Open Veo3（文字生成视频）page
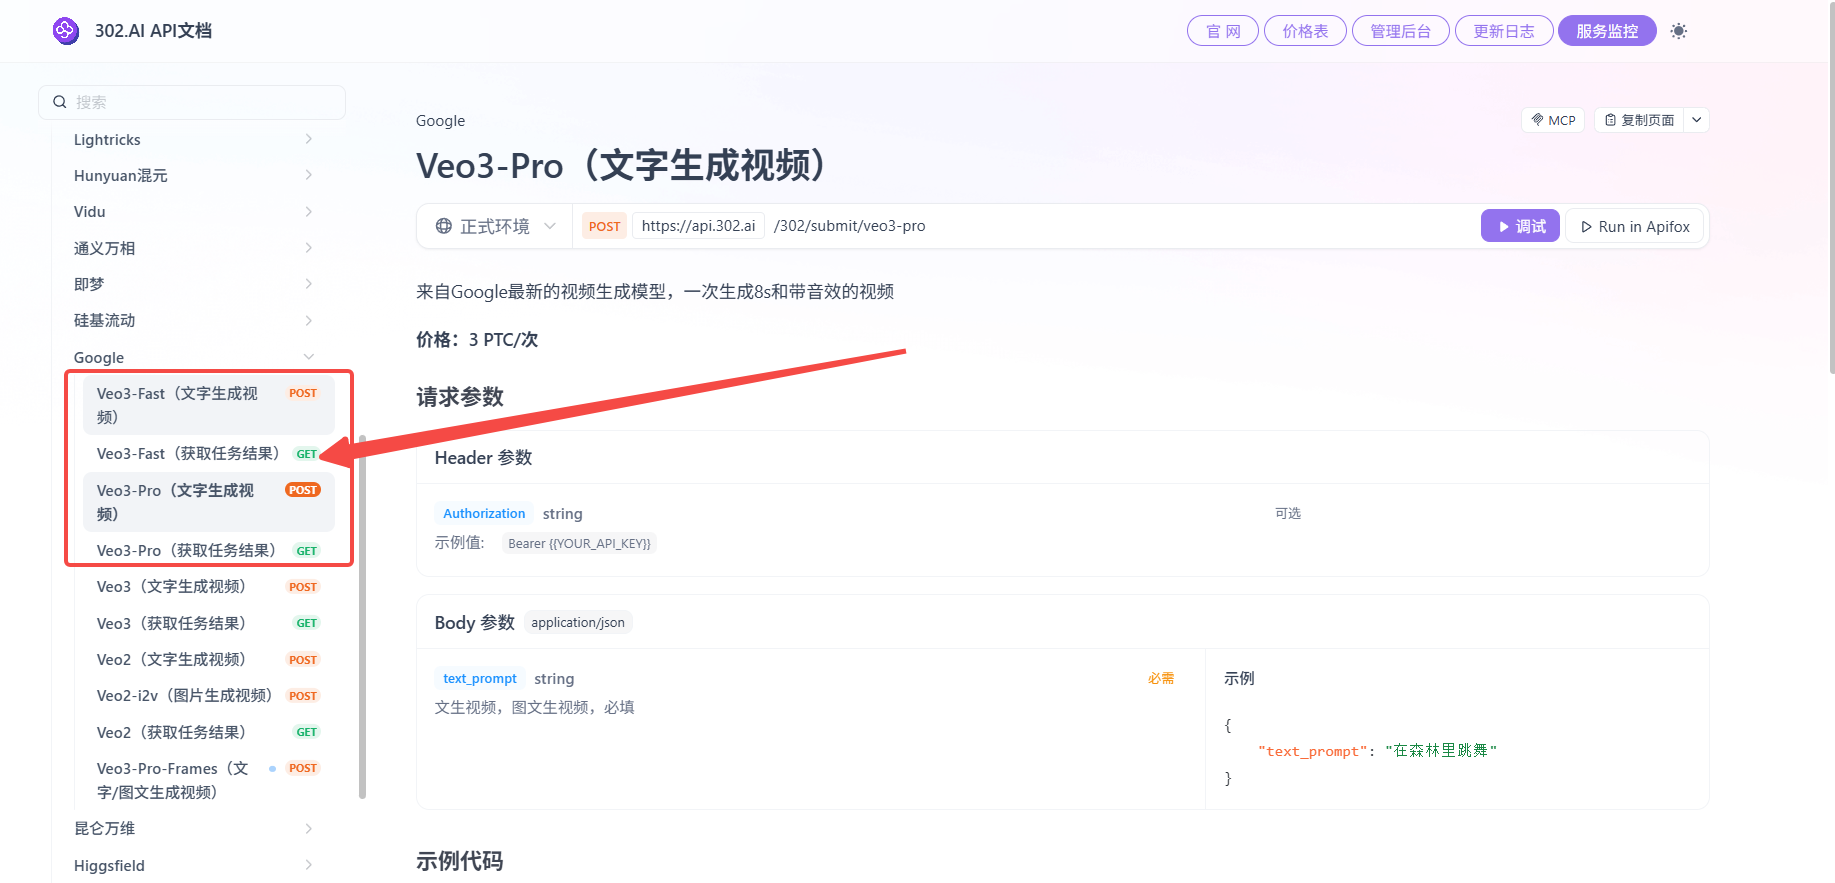The width and height of the screenshot is (1835, 883). [208, 586]
